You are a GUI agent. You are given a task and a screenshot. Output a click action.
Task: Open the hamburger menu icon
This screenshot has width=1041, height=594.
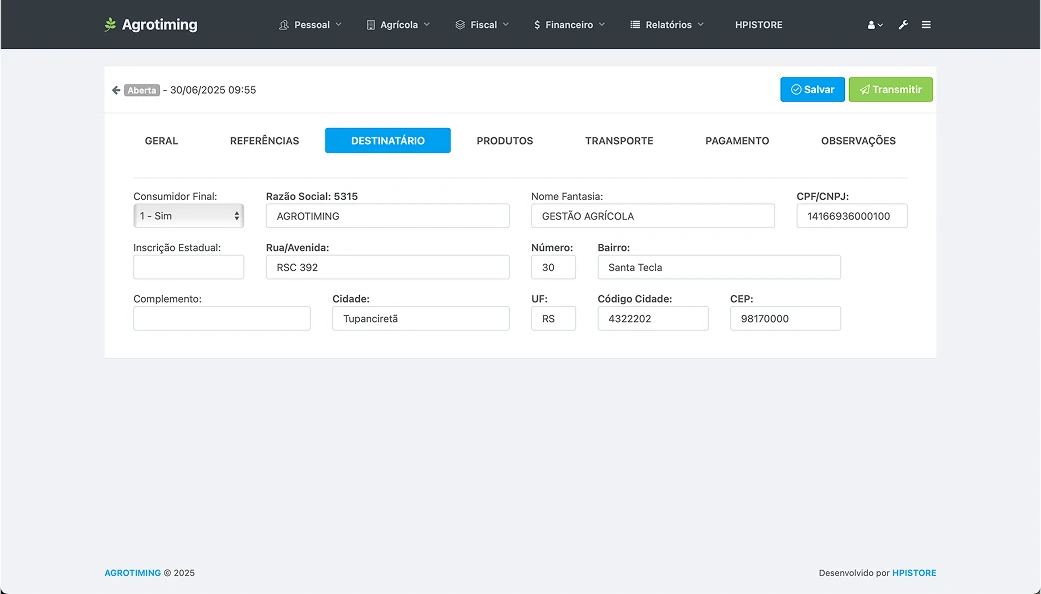tap(926, 25)
